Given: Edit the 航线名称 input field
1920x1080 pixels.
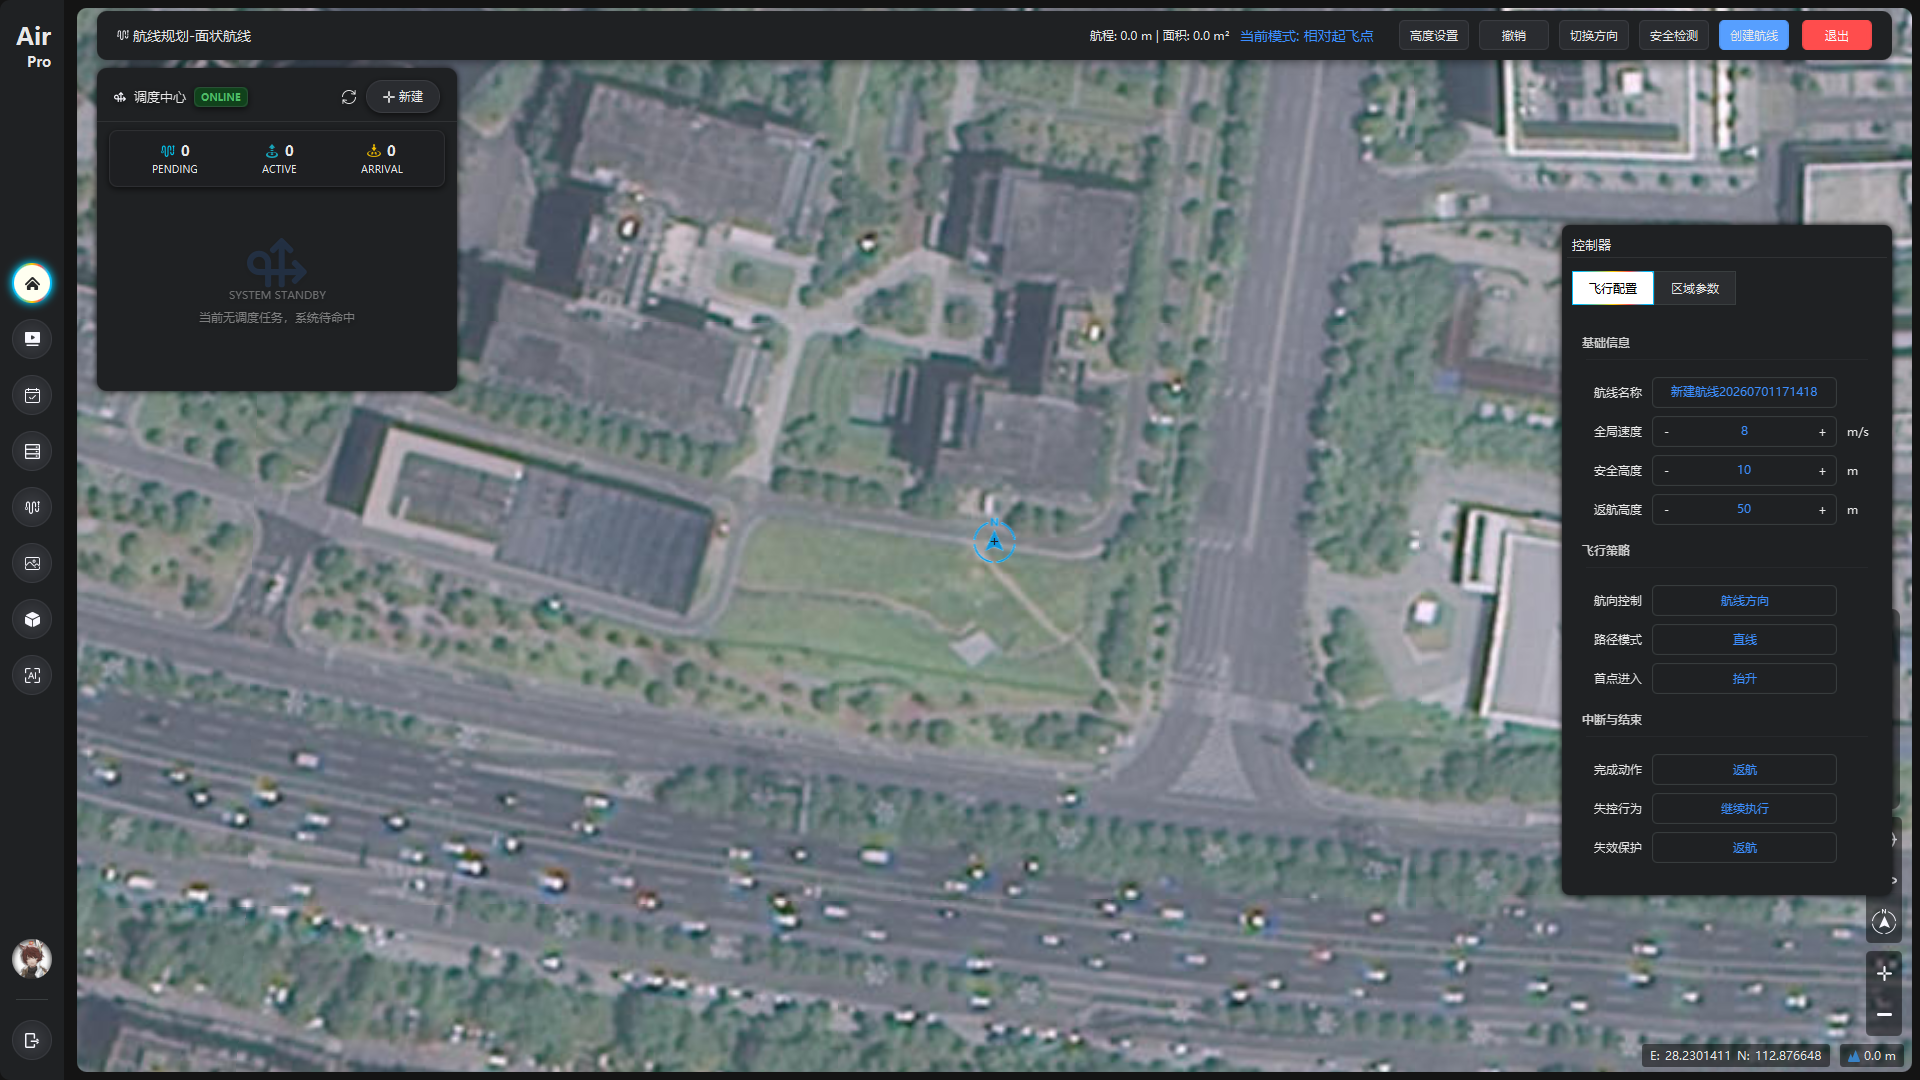Looking at the screenshot, I should 1744,392.
